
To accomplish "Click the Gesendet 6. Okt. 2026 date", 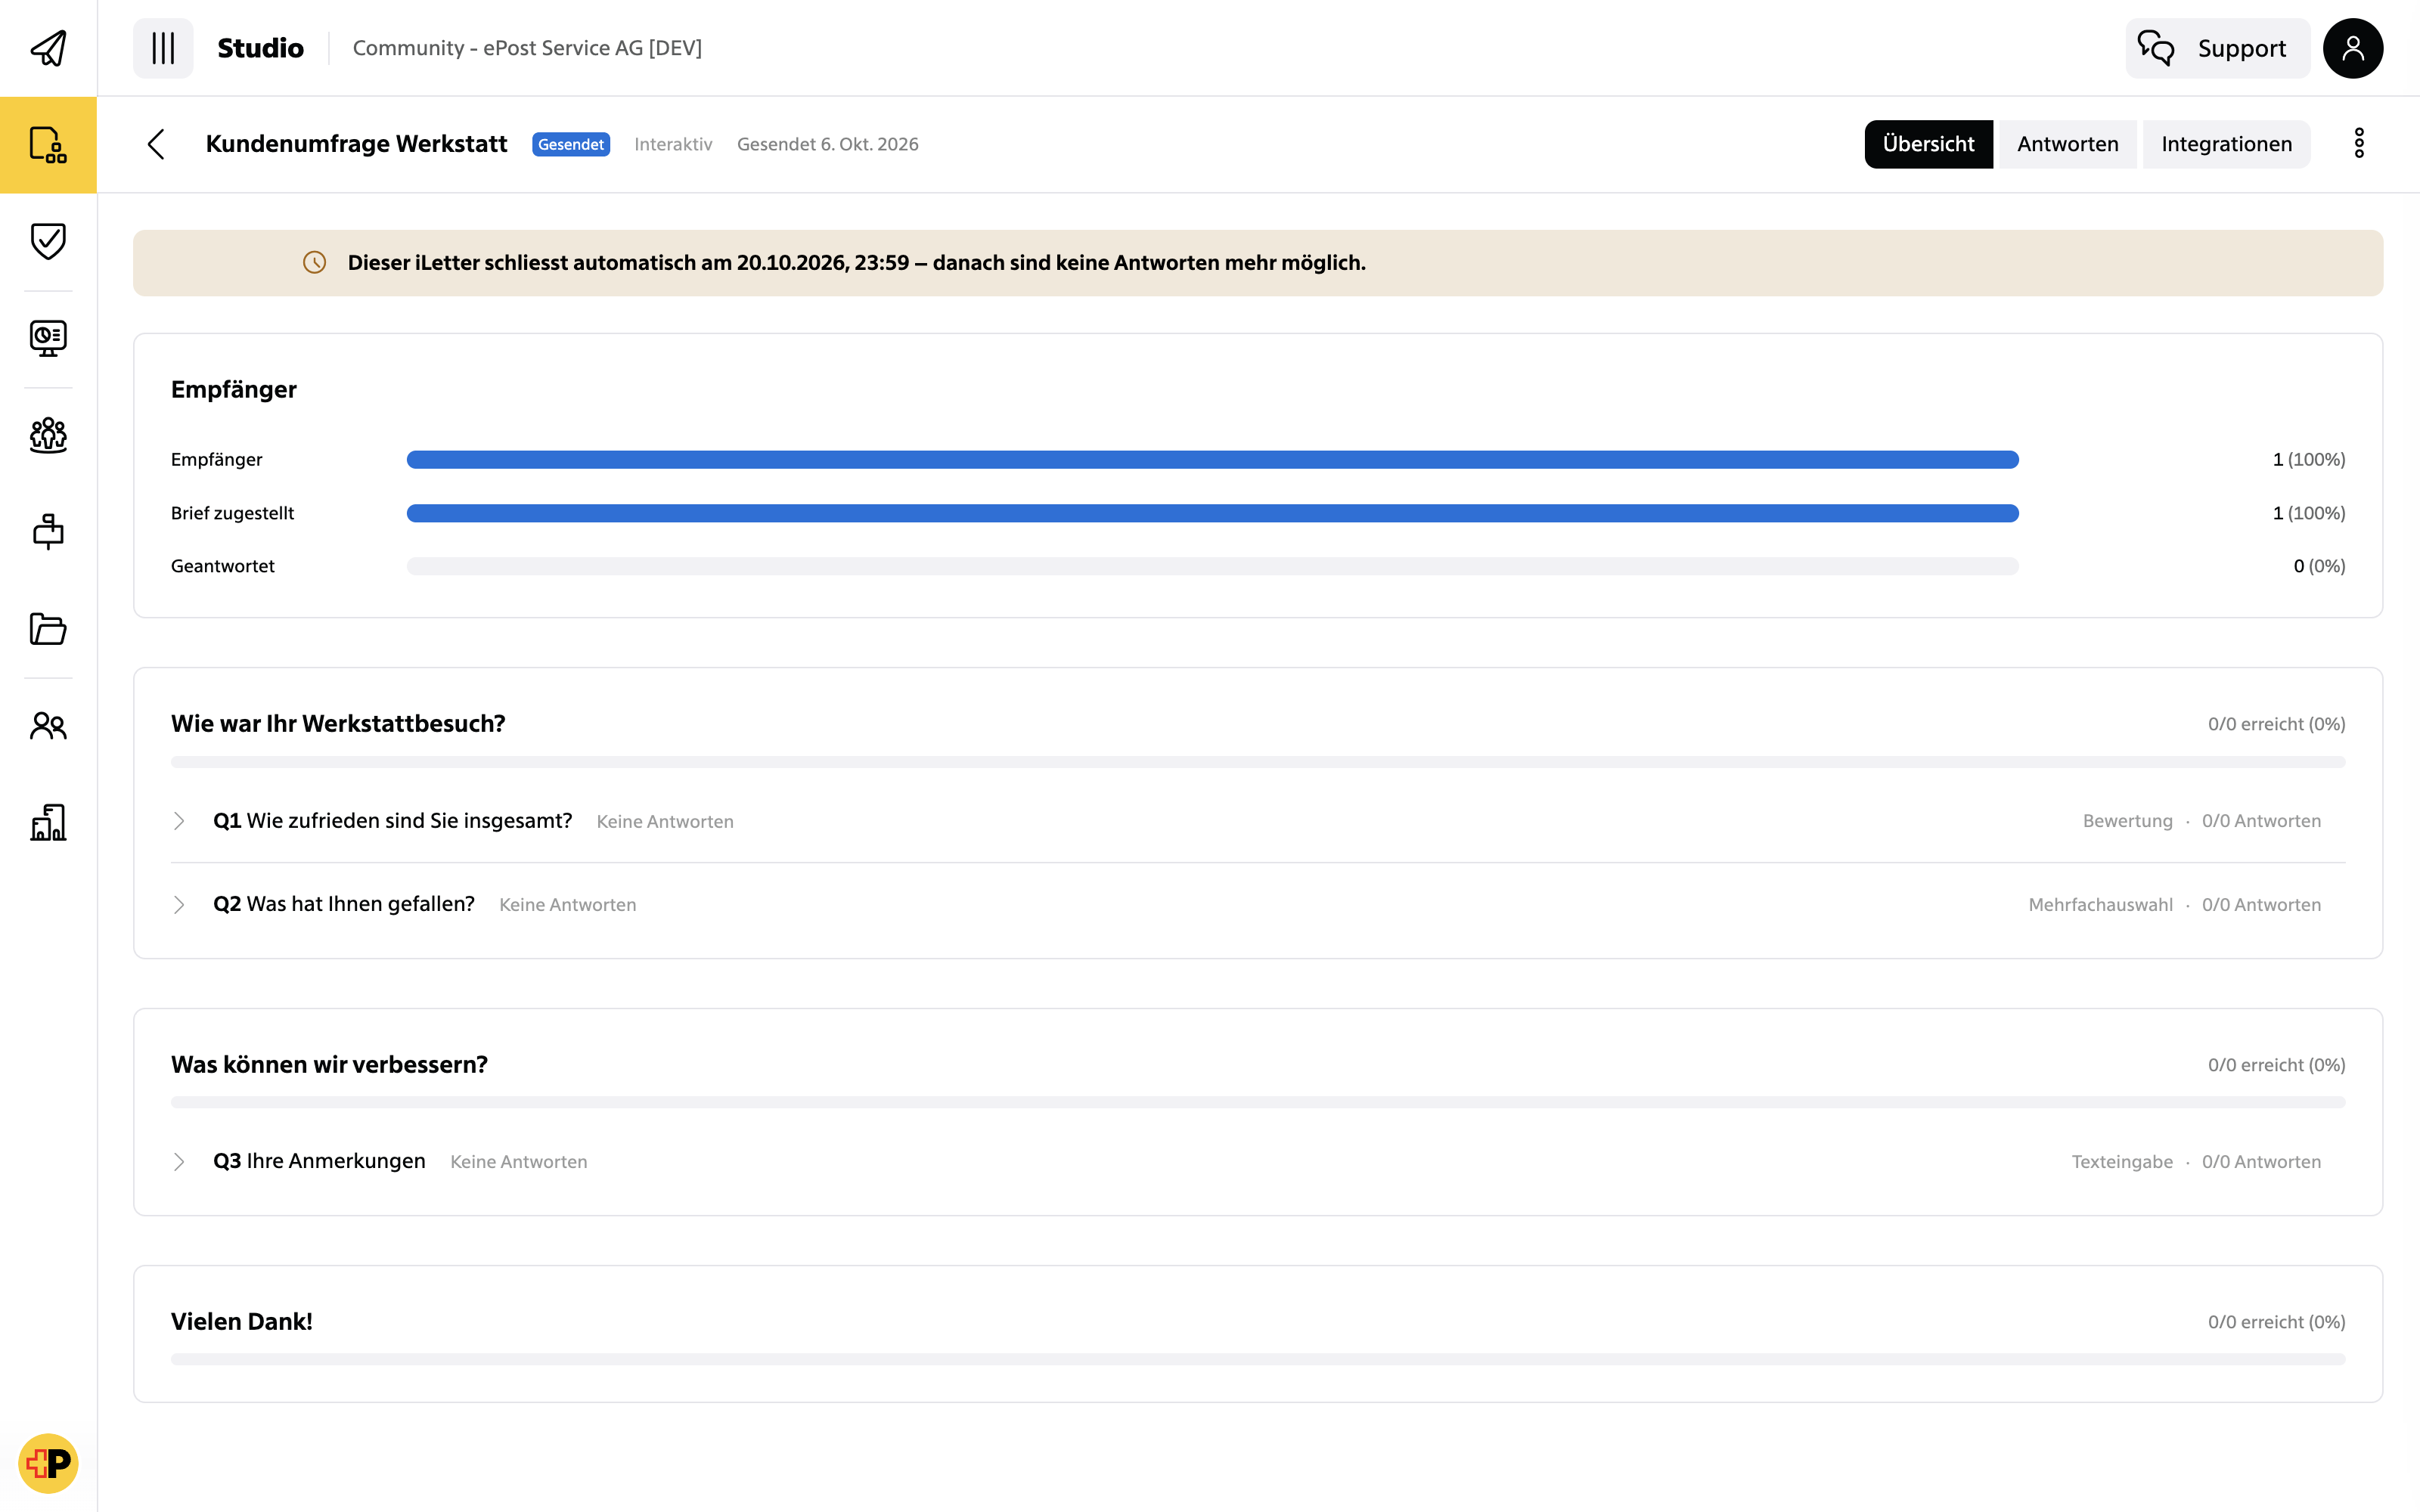I will coord(827,144).
